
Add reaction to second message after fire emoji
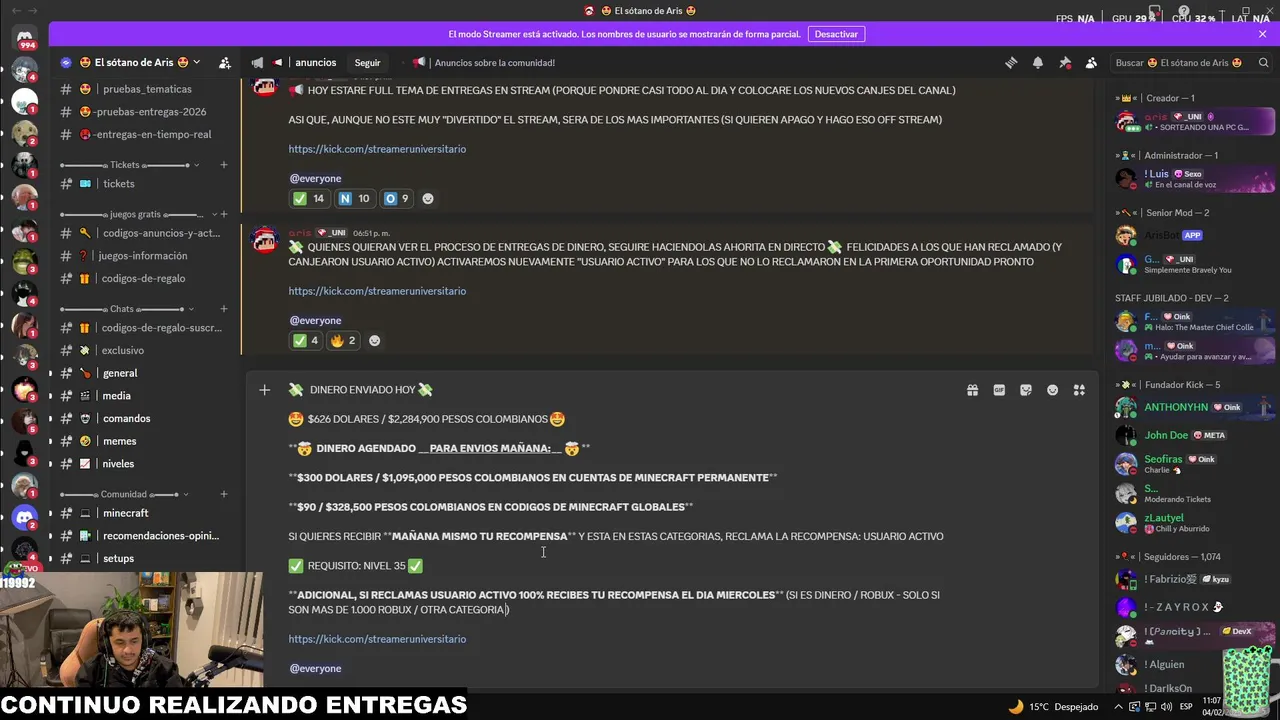coord(375,340)
